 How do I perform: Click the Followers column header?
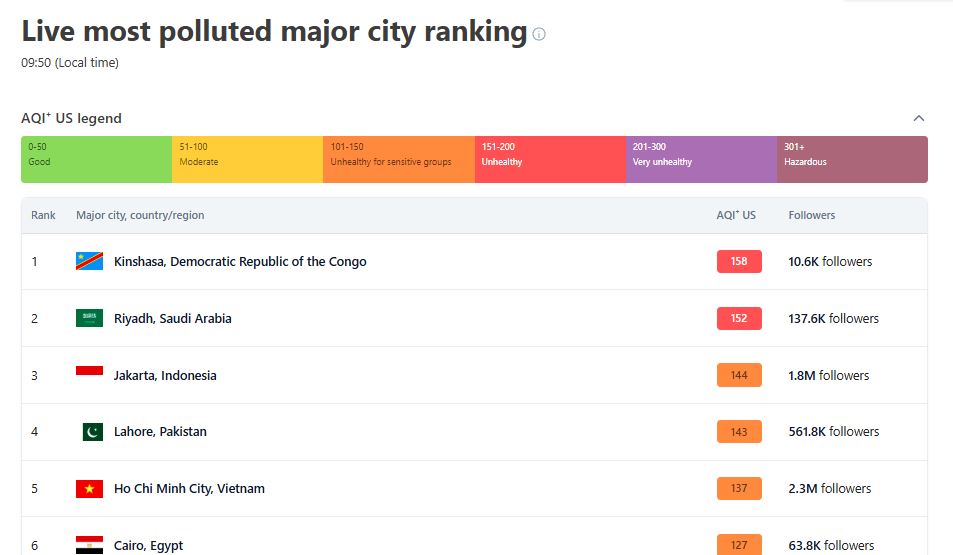click(x=811, y=215)
